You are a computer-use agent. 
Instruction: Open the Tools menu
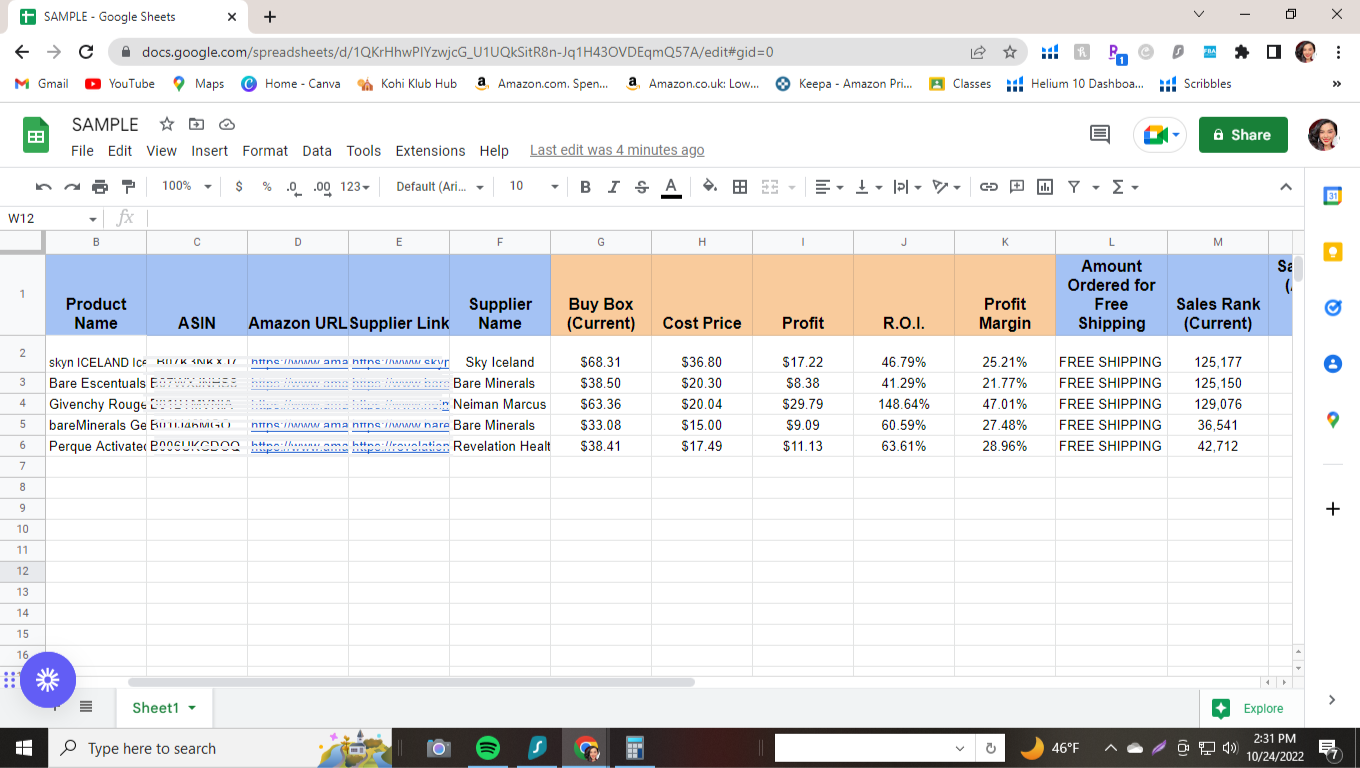tap(364, 151)
